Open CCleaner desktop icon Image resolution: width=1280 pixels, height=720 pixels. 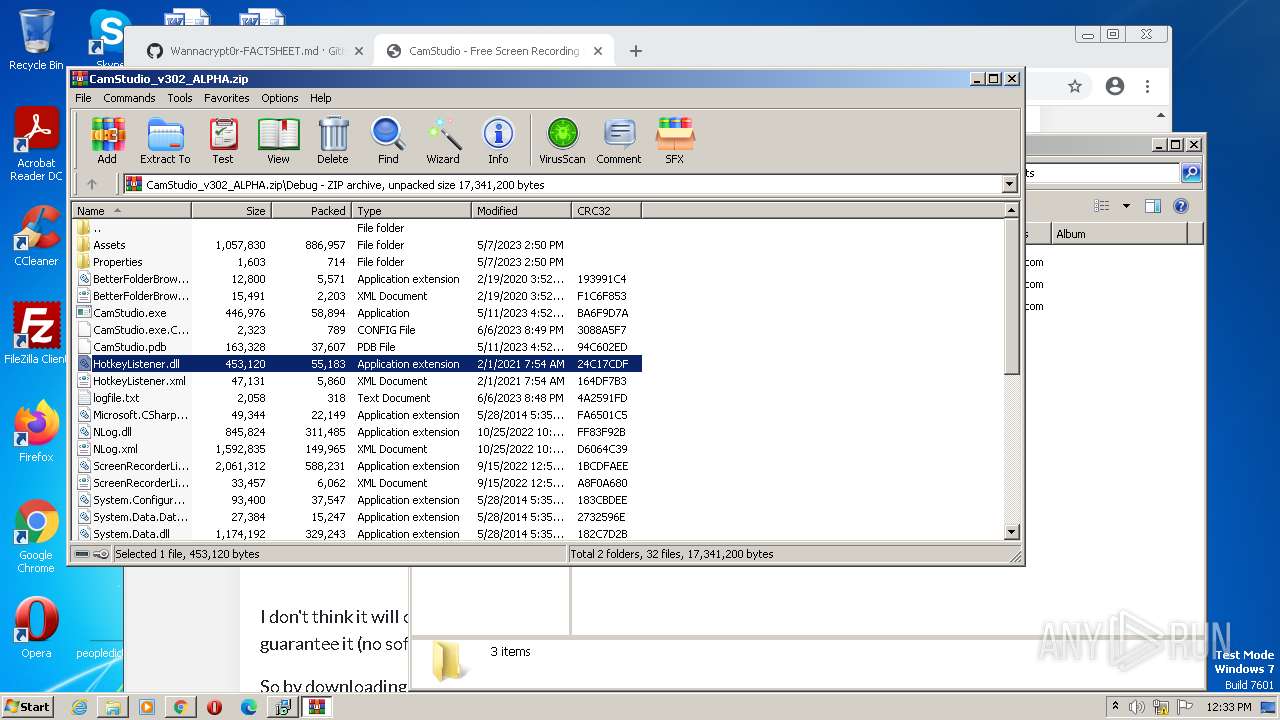pos(36,236)
